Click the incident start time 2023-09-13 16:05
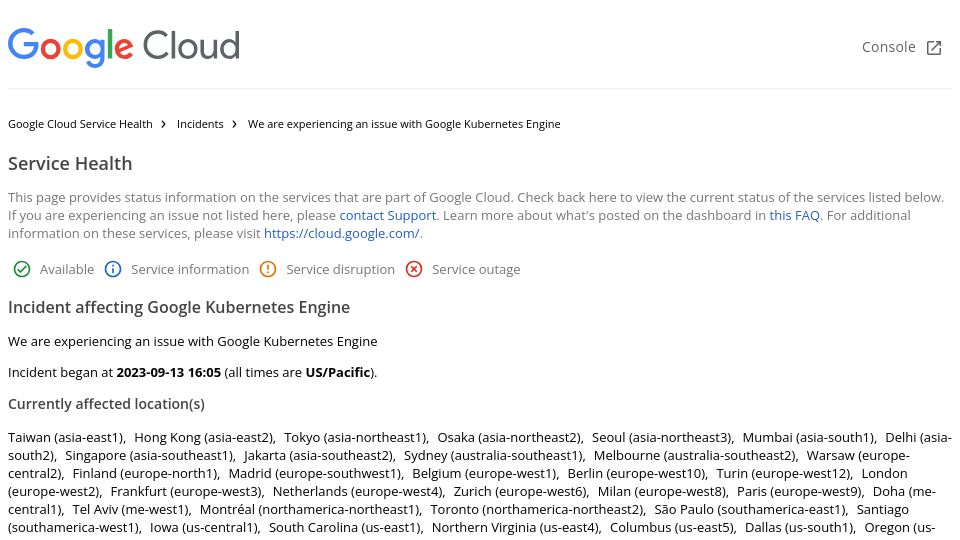This screenshot has width=960, height=540. coord(168,372)
